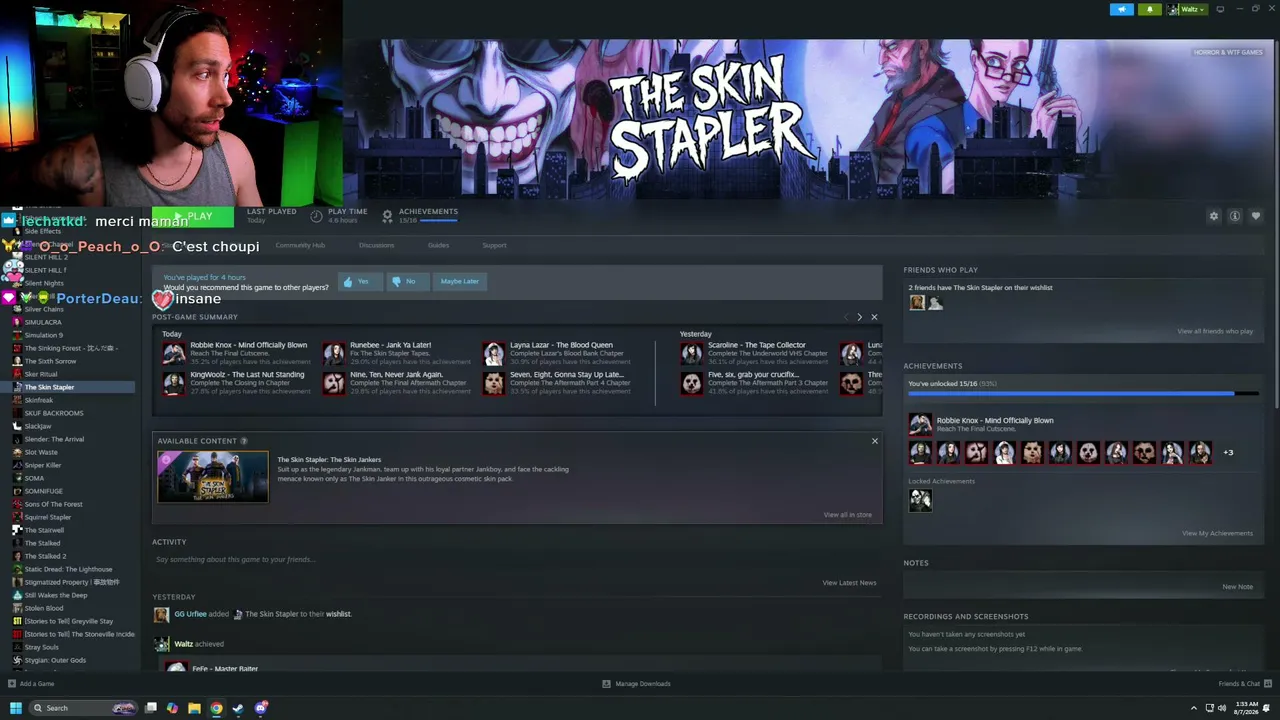Switch to the Community Hub tab
Image resolution: width=1280 pixels, height=720 pixels.
(300, 245)
